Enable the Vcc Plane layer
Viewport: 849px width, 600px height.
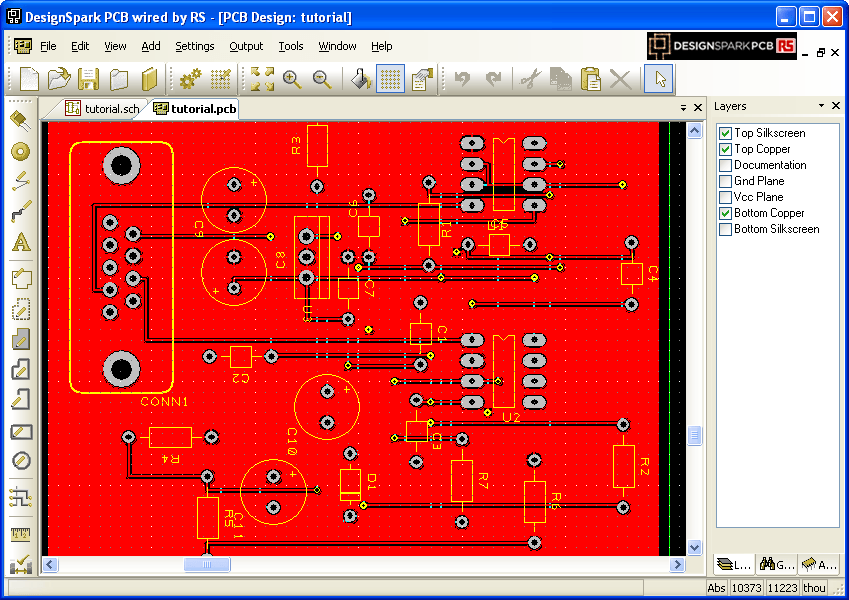click(725, 197)
